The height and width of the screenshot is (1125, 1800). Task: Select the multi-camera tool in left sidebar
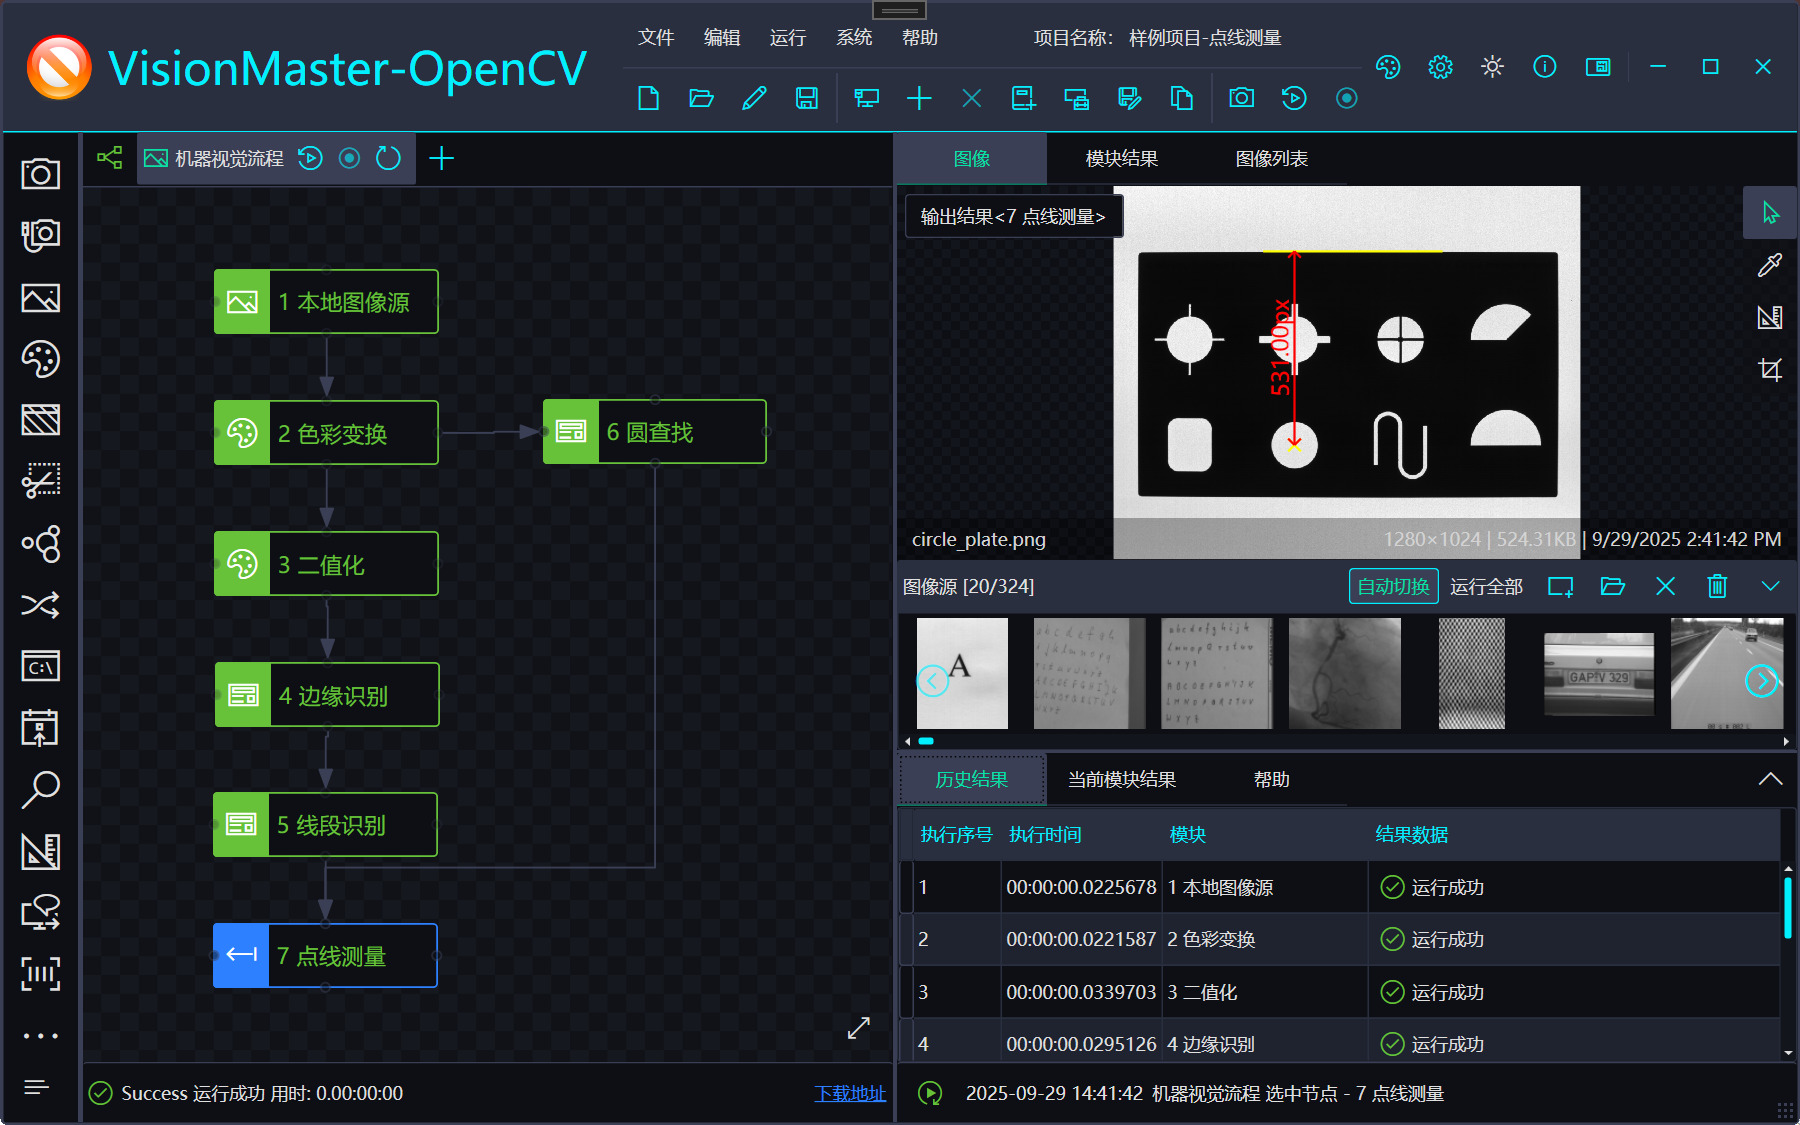[x=41, y=236]
